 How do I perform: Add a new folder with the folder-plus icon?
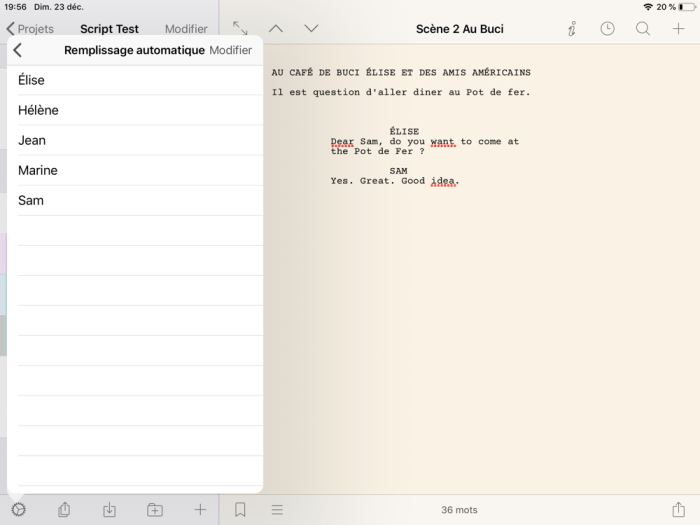(x=155, y=510)
